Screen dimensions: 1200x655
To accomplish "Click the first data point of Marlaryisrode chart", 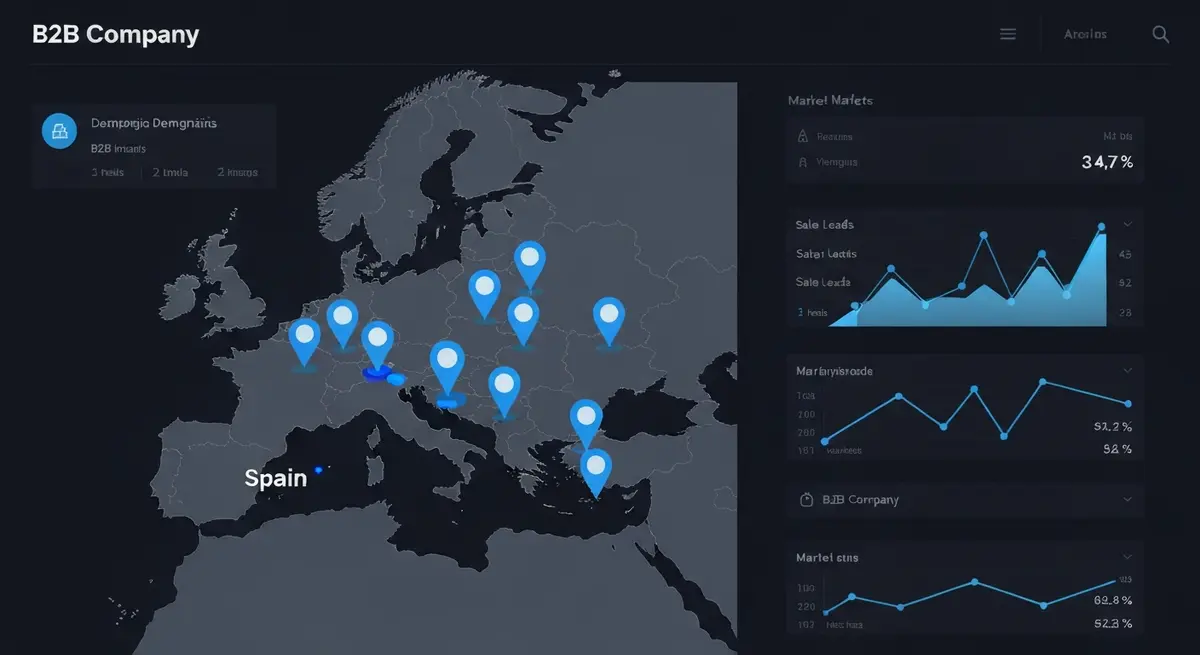I will (x=825, y=441).
